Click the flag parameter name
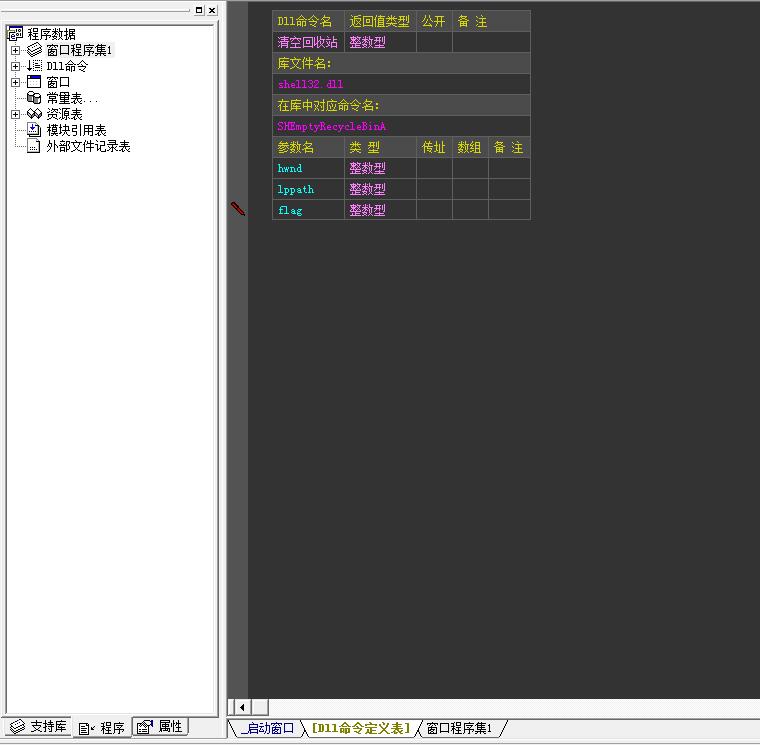The width and height of the screenshot is (760, 745). click(290, 210)
